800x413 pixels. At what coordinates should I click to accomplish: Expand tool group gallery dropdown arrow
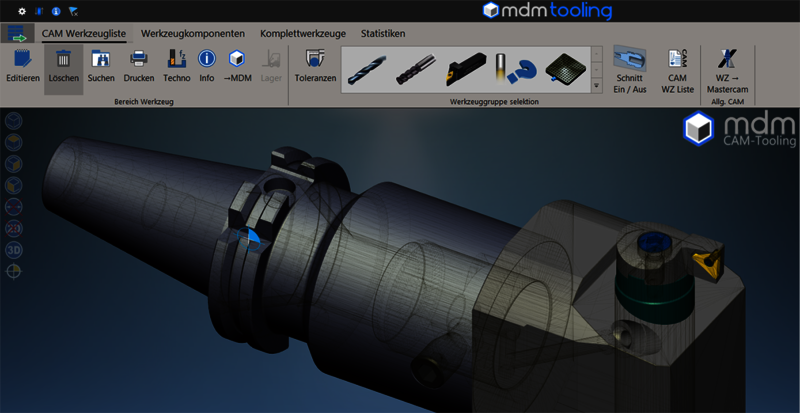point(597,87)
